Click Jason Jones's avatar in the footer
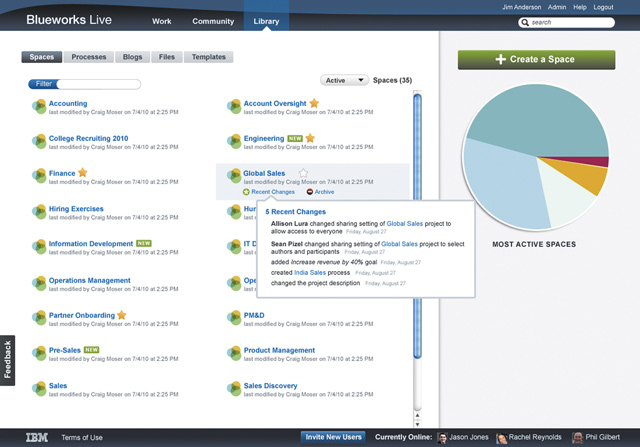 [442, 438]
